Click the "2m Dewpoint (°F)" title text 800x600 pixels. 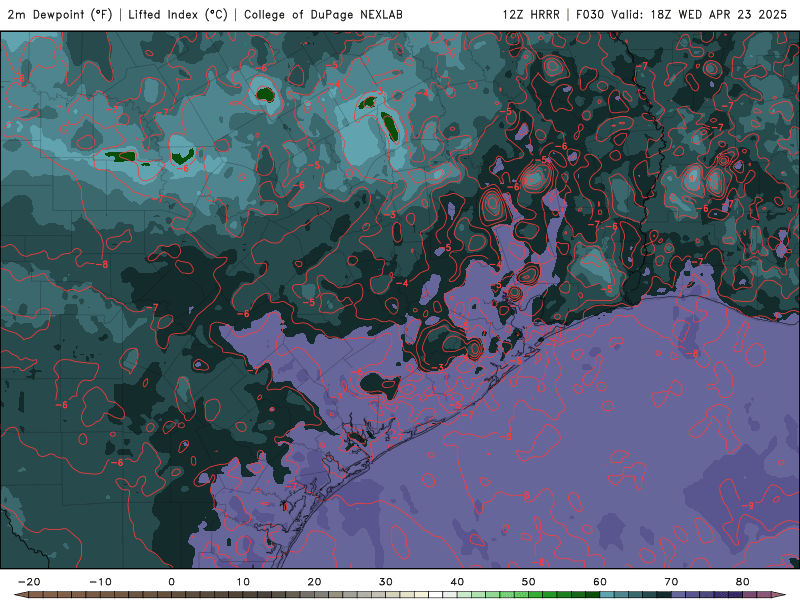tap(60, 14)
